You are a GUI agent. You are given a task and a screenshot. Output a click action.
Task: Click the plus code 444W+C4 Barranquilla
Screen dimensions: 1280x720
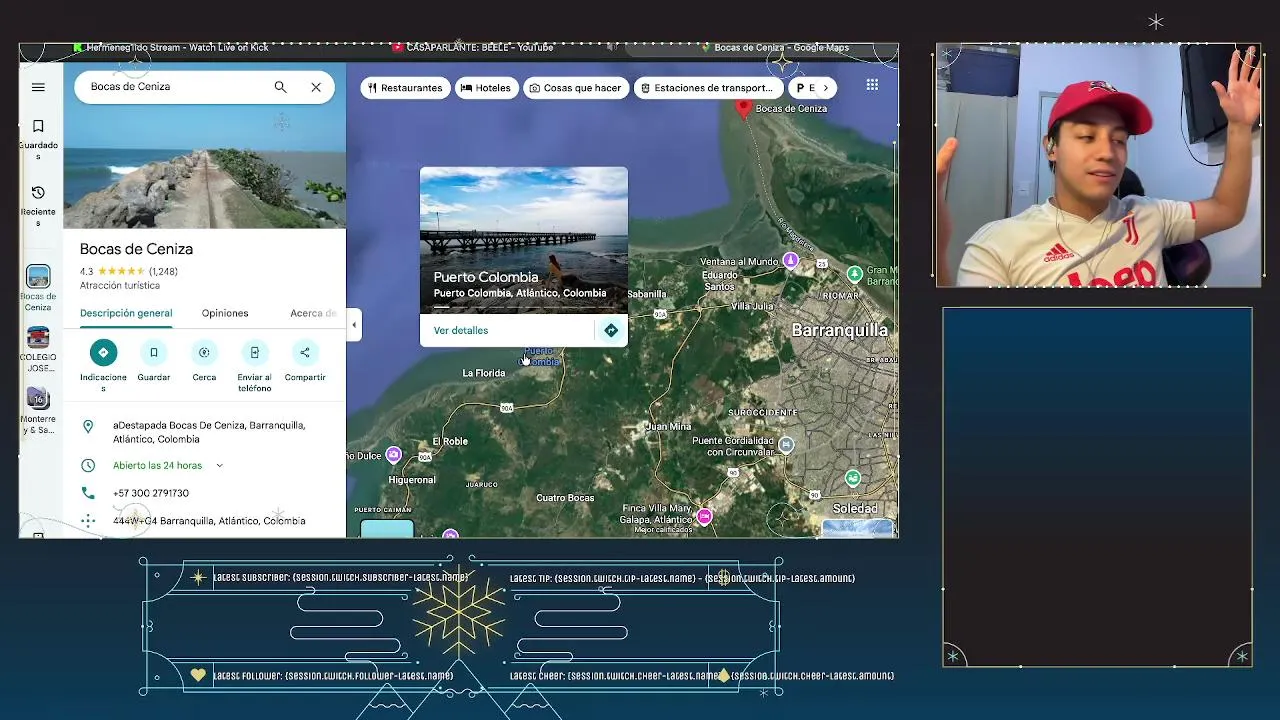(x=210, y=521)
